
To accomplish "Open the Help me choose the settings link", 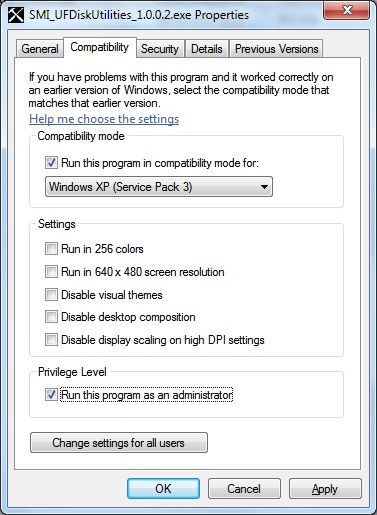I will coord(104,119).
